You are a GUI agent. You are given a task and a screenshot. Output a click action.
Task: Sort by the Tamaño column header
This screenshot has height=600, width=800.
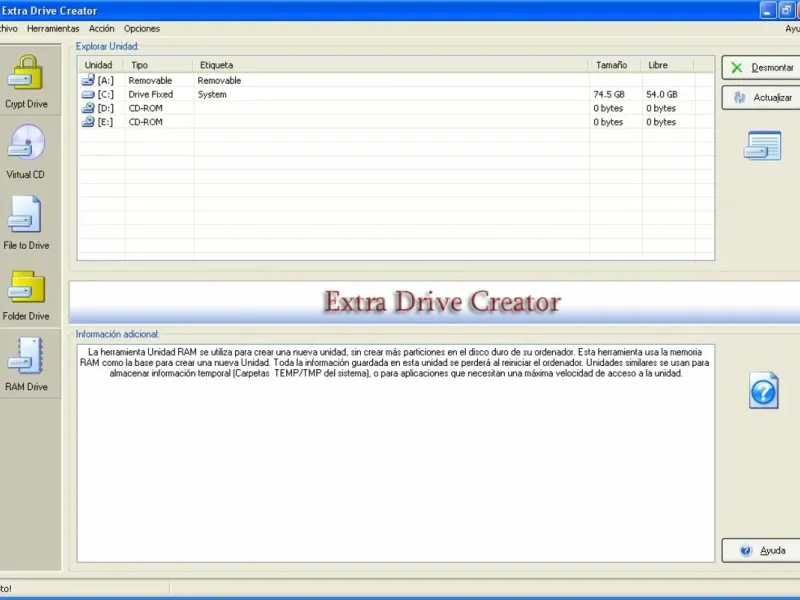coord(615,65)
